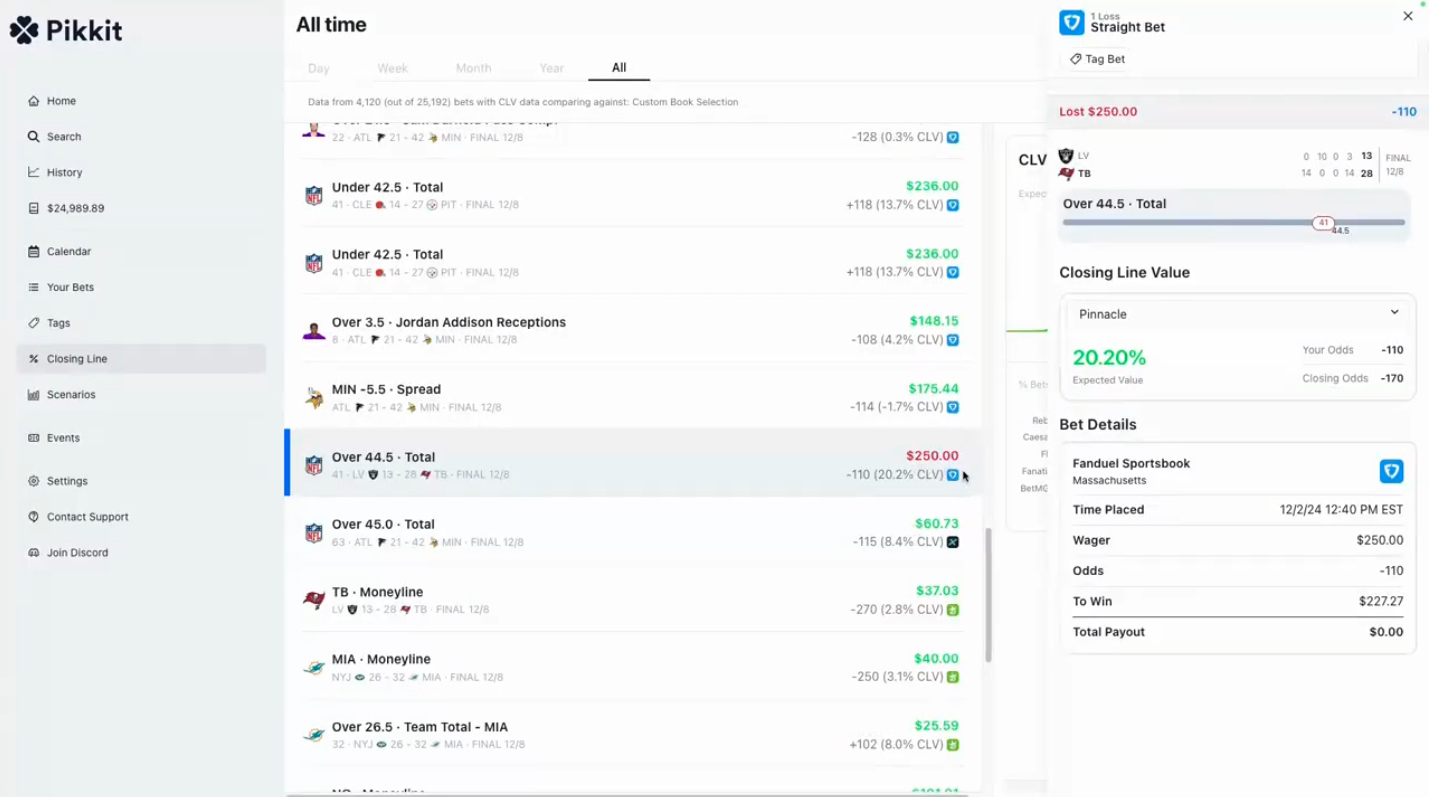Image resolution: width=1429 pixels, height=797 pixels.
Task: Click Buccaneers logo on TB Moneyline row
Action: pyautogui.click(x=314, y=600)
